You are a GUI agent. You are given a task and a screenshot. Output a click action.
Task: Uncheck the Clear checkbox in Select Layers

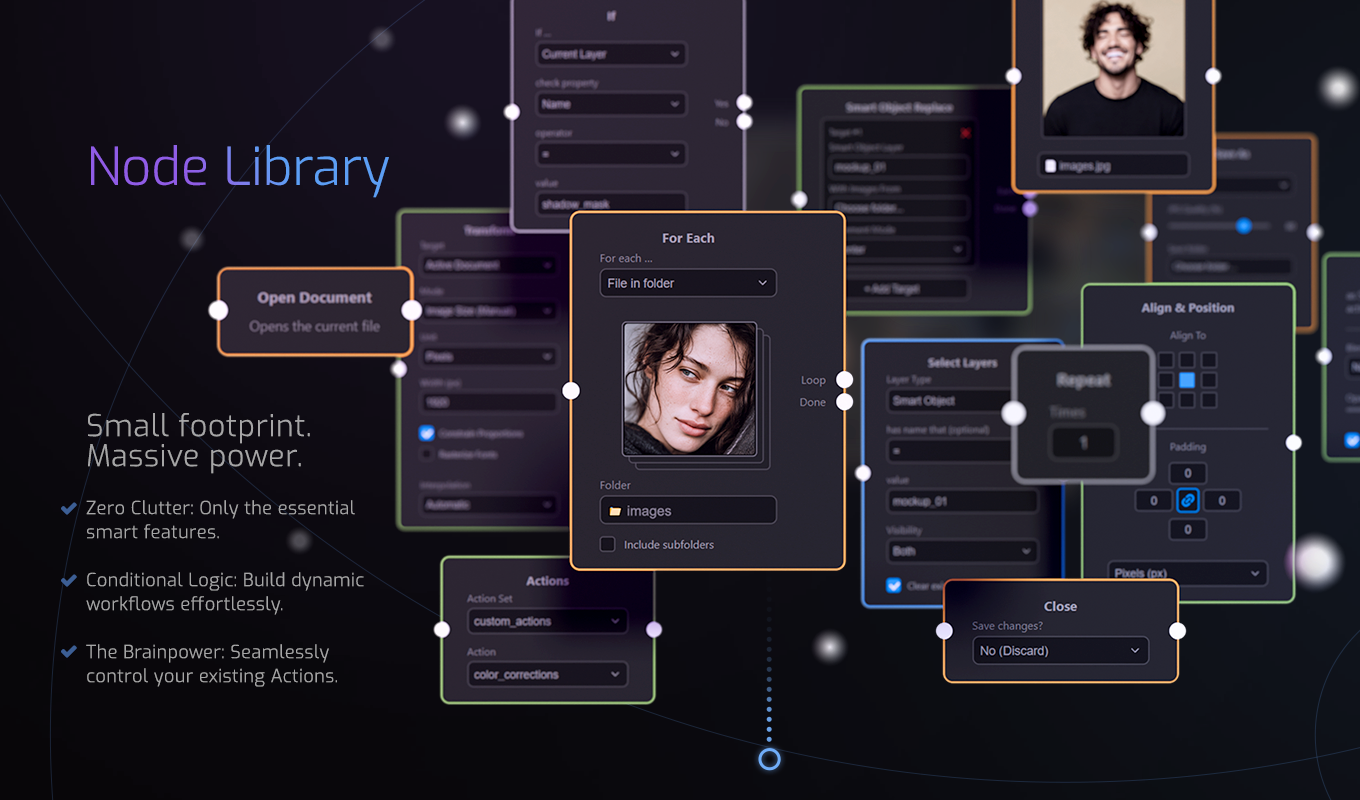coord(894,585)
